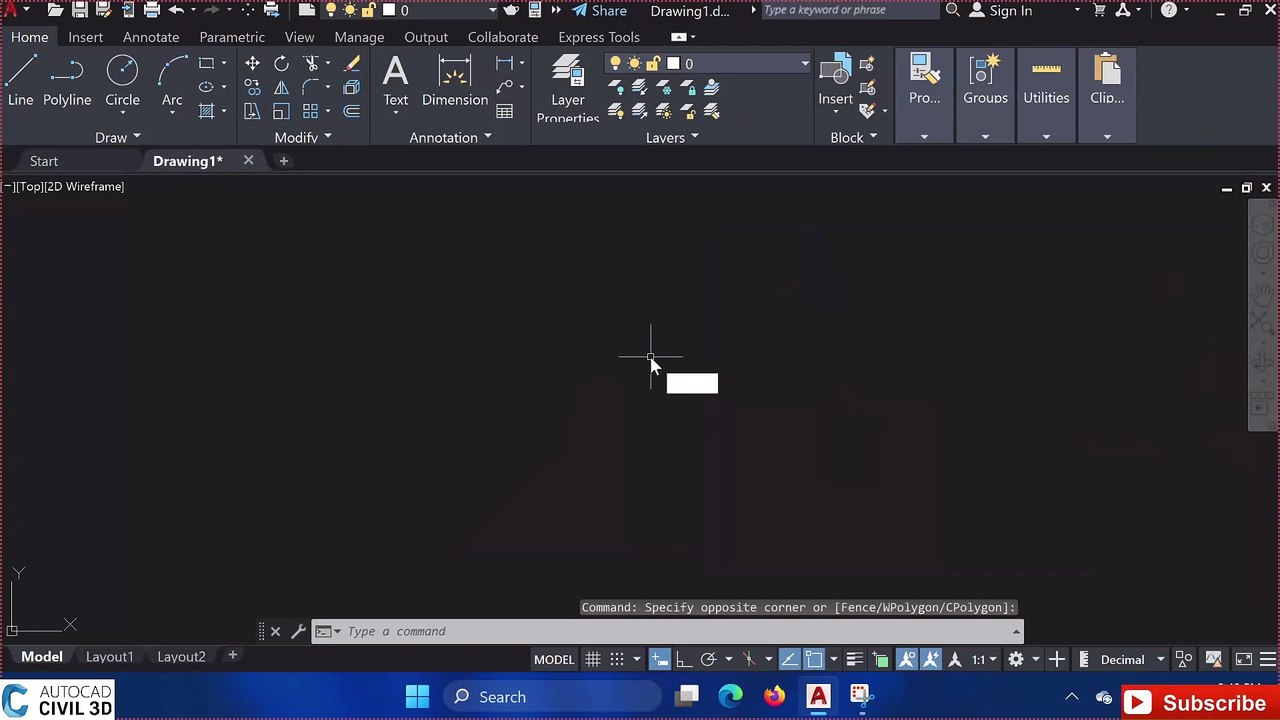1280x720 pixels.
Task: Click the Share button
Action: 599,10
